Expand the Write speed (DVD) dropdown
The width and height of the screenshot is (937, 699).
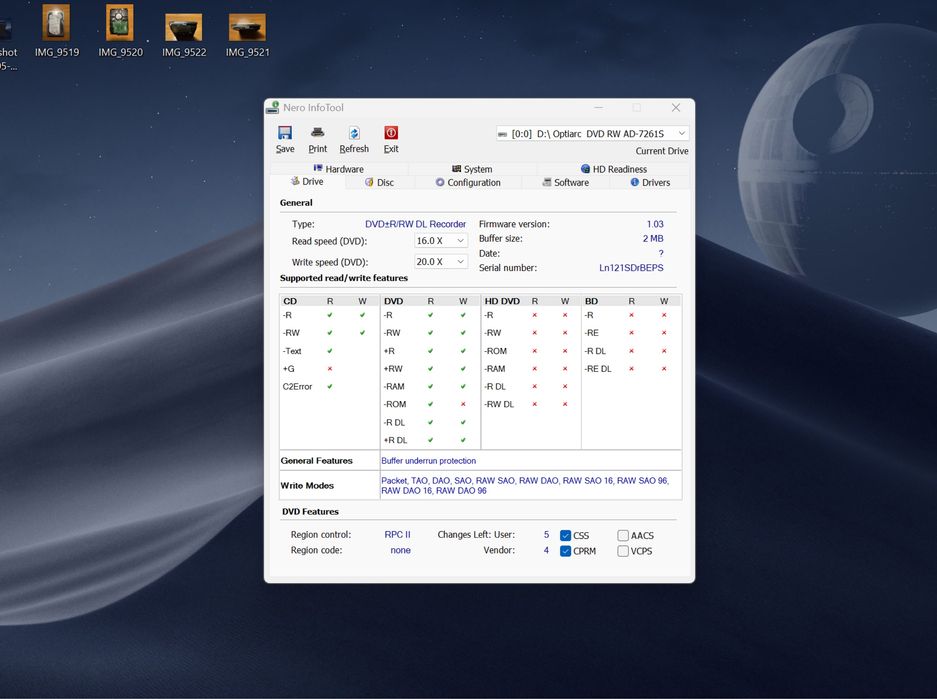click(x=440, y=262)
